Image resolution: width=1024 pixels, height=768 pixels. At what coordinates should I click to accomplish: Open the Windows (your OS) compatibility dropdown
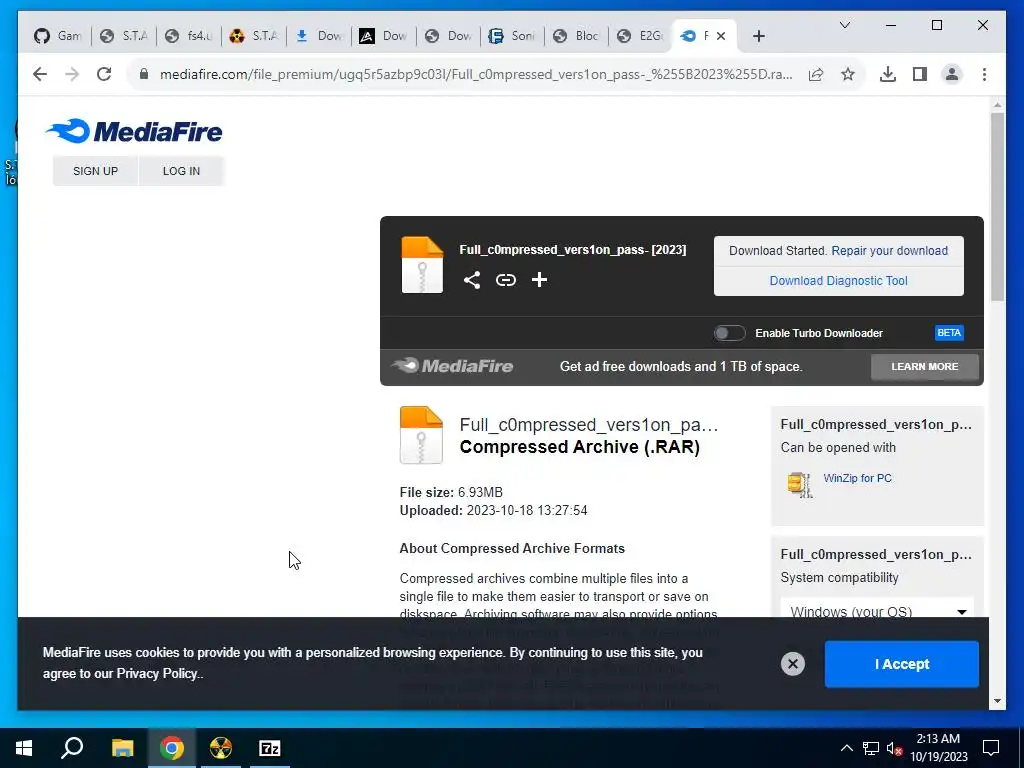pos(877,611)
